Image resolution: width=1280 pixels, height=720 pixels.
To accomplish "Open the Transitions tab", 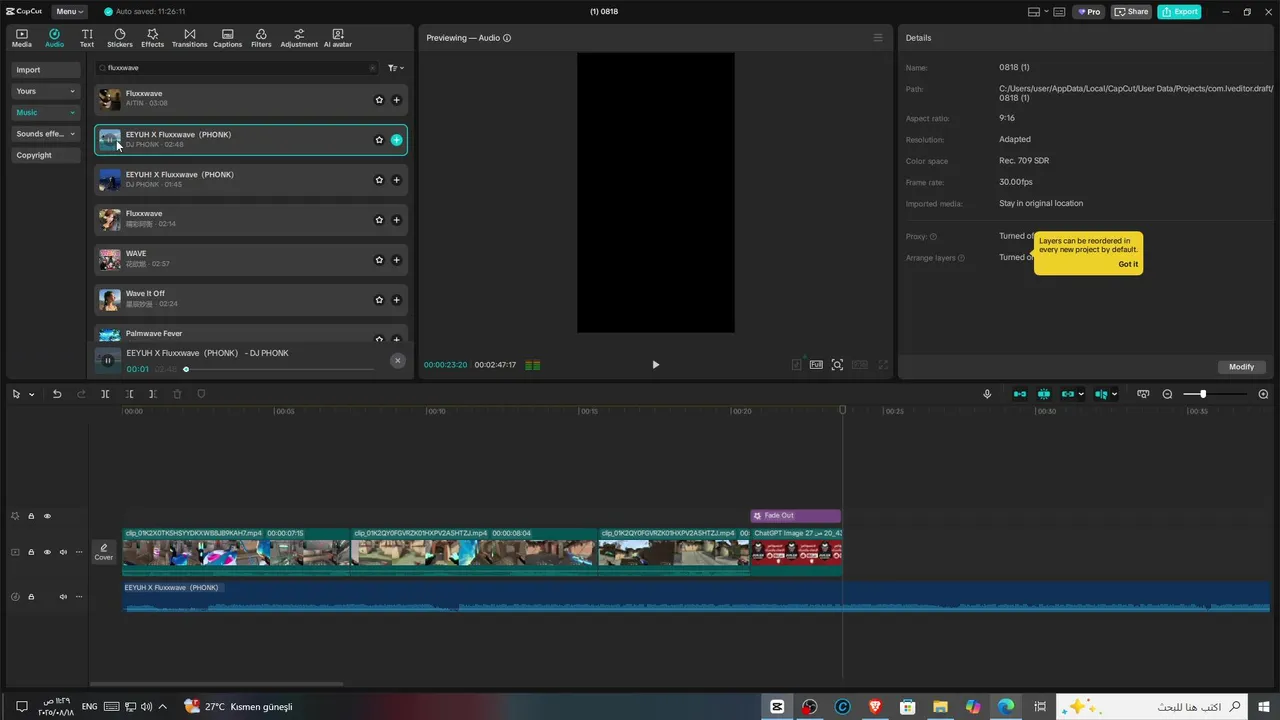I will click(189, 38).
